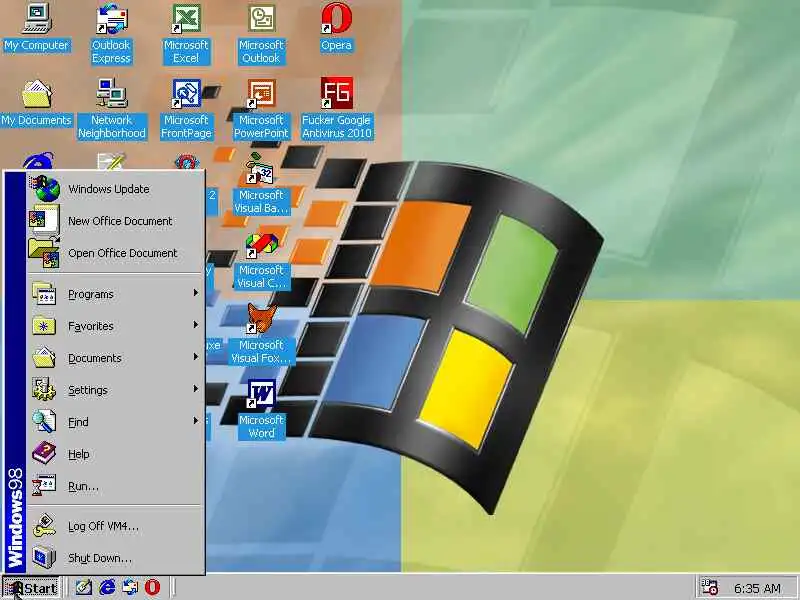The image size is (800, 600).
Task: Click the Task Scheduler tray icon
Action: point(709,587)
